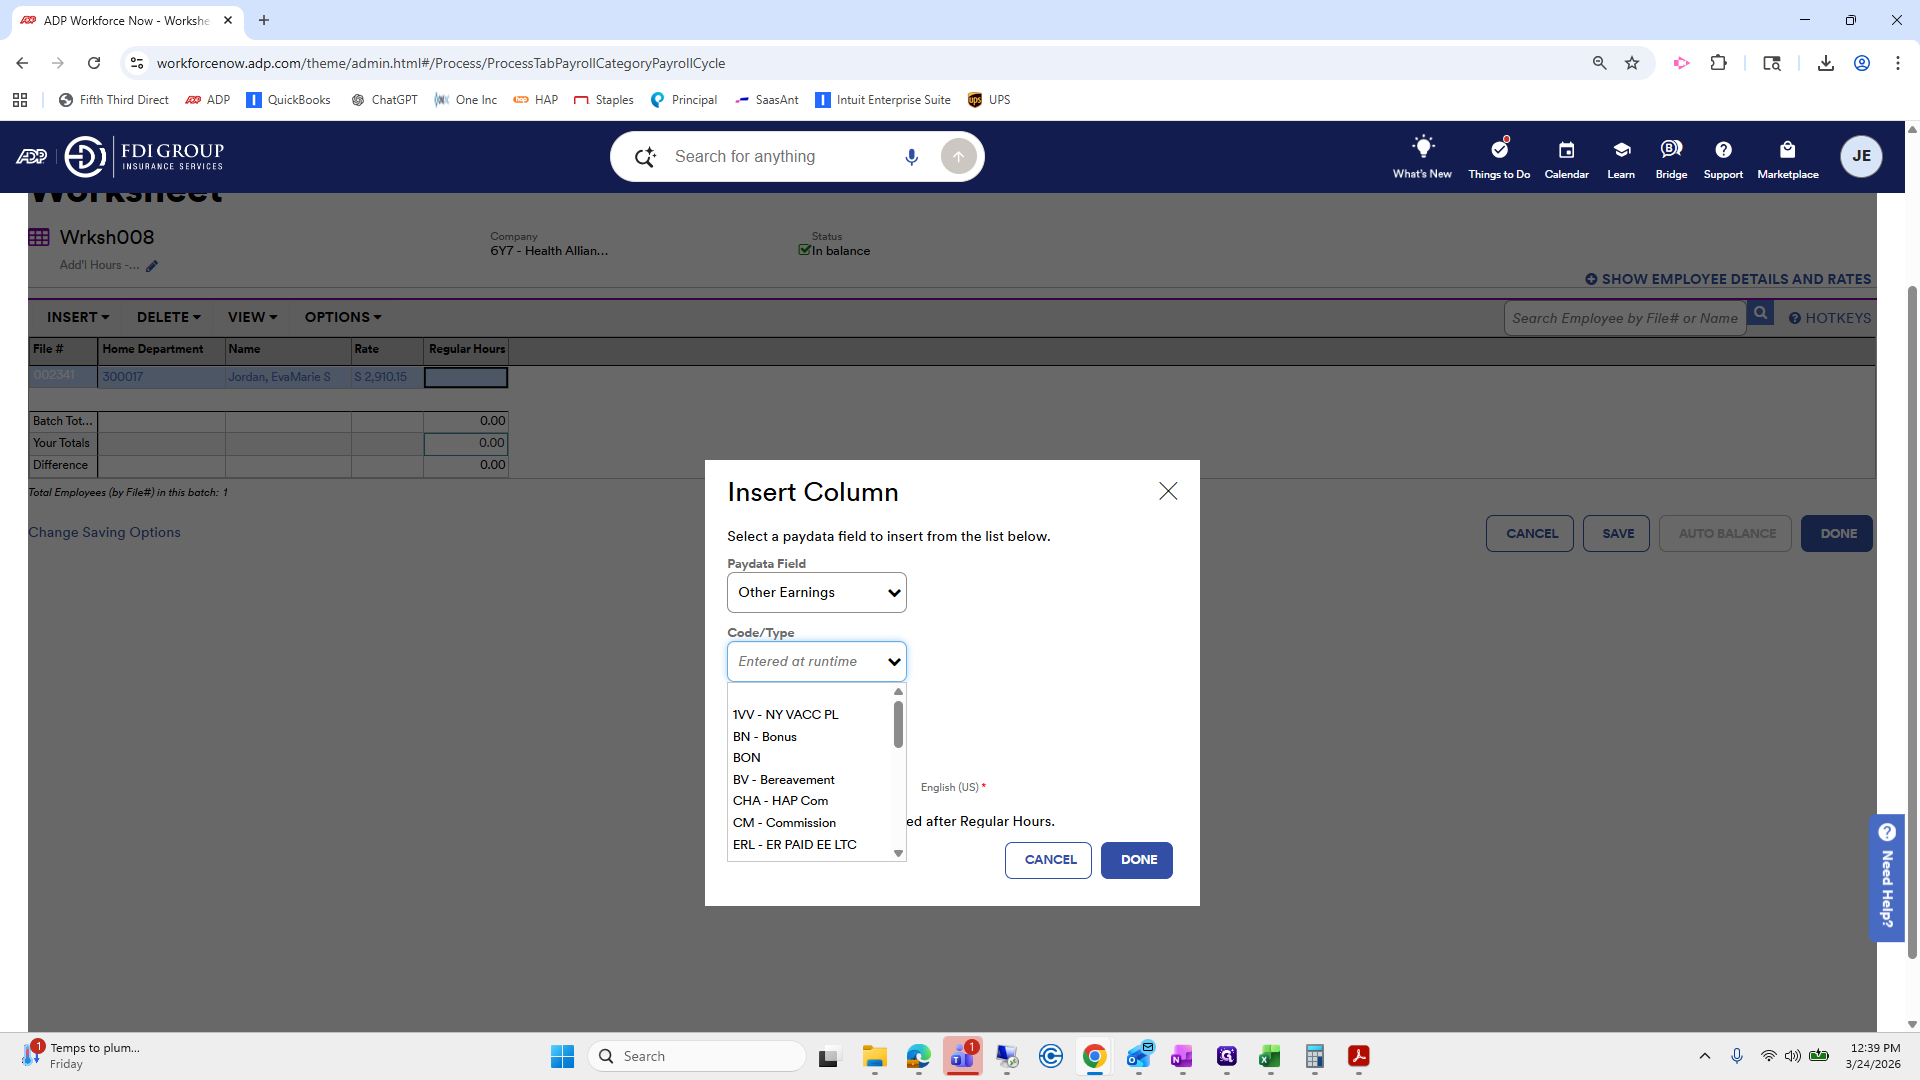Open Excel from the Windows taskbar
The width and height of the screenshot is (1920, 1080).
(x=1270, y=1057)
